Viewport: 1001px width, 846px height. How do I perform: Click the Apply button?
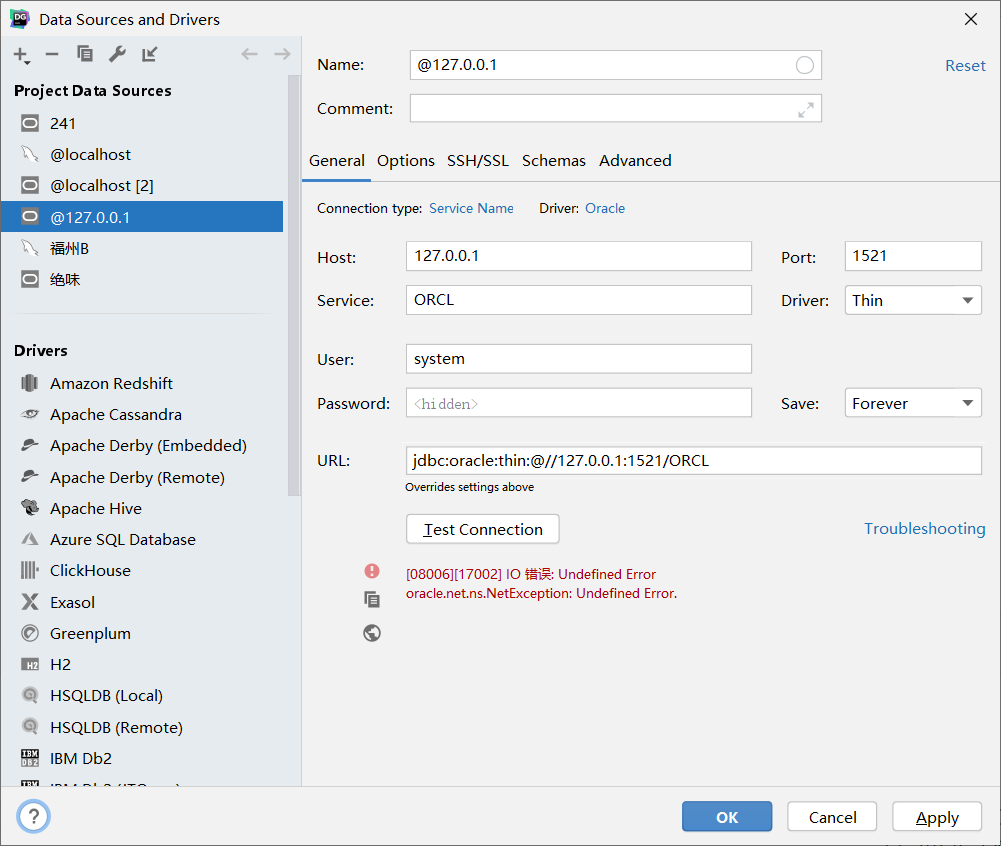click(937, 817)
